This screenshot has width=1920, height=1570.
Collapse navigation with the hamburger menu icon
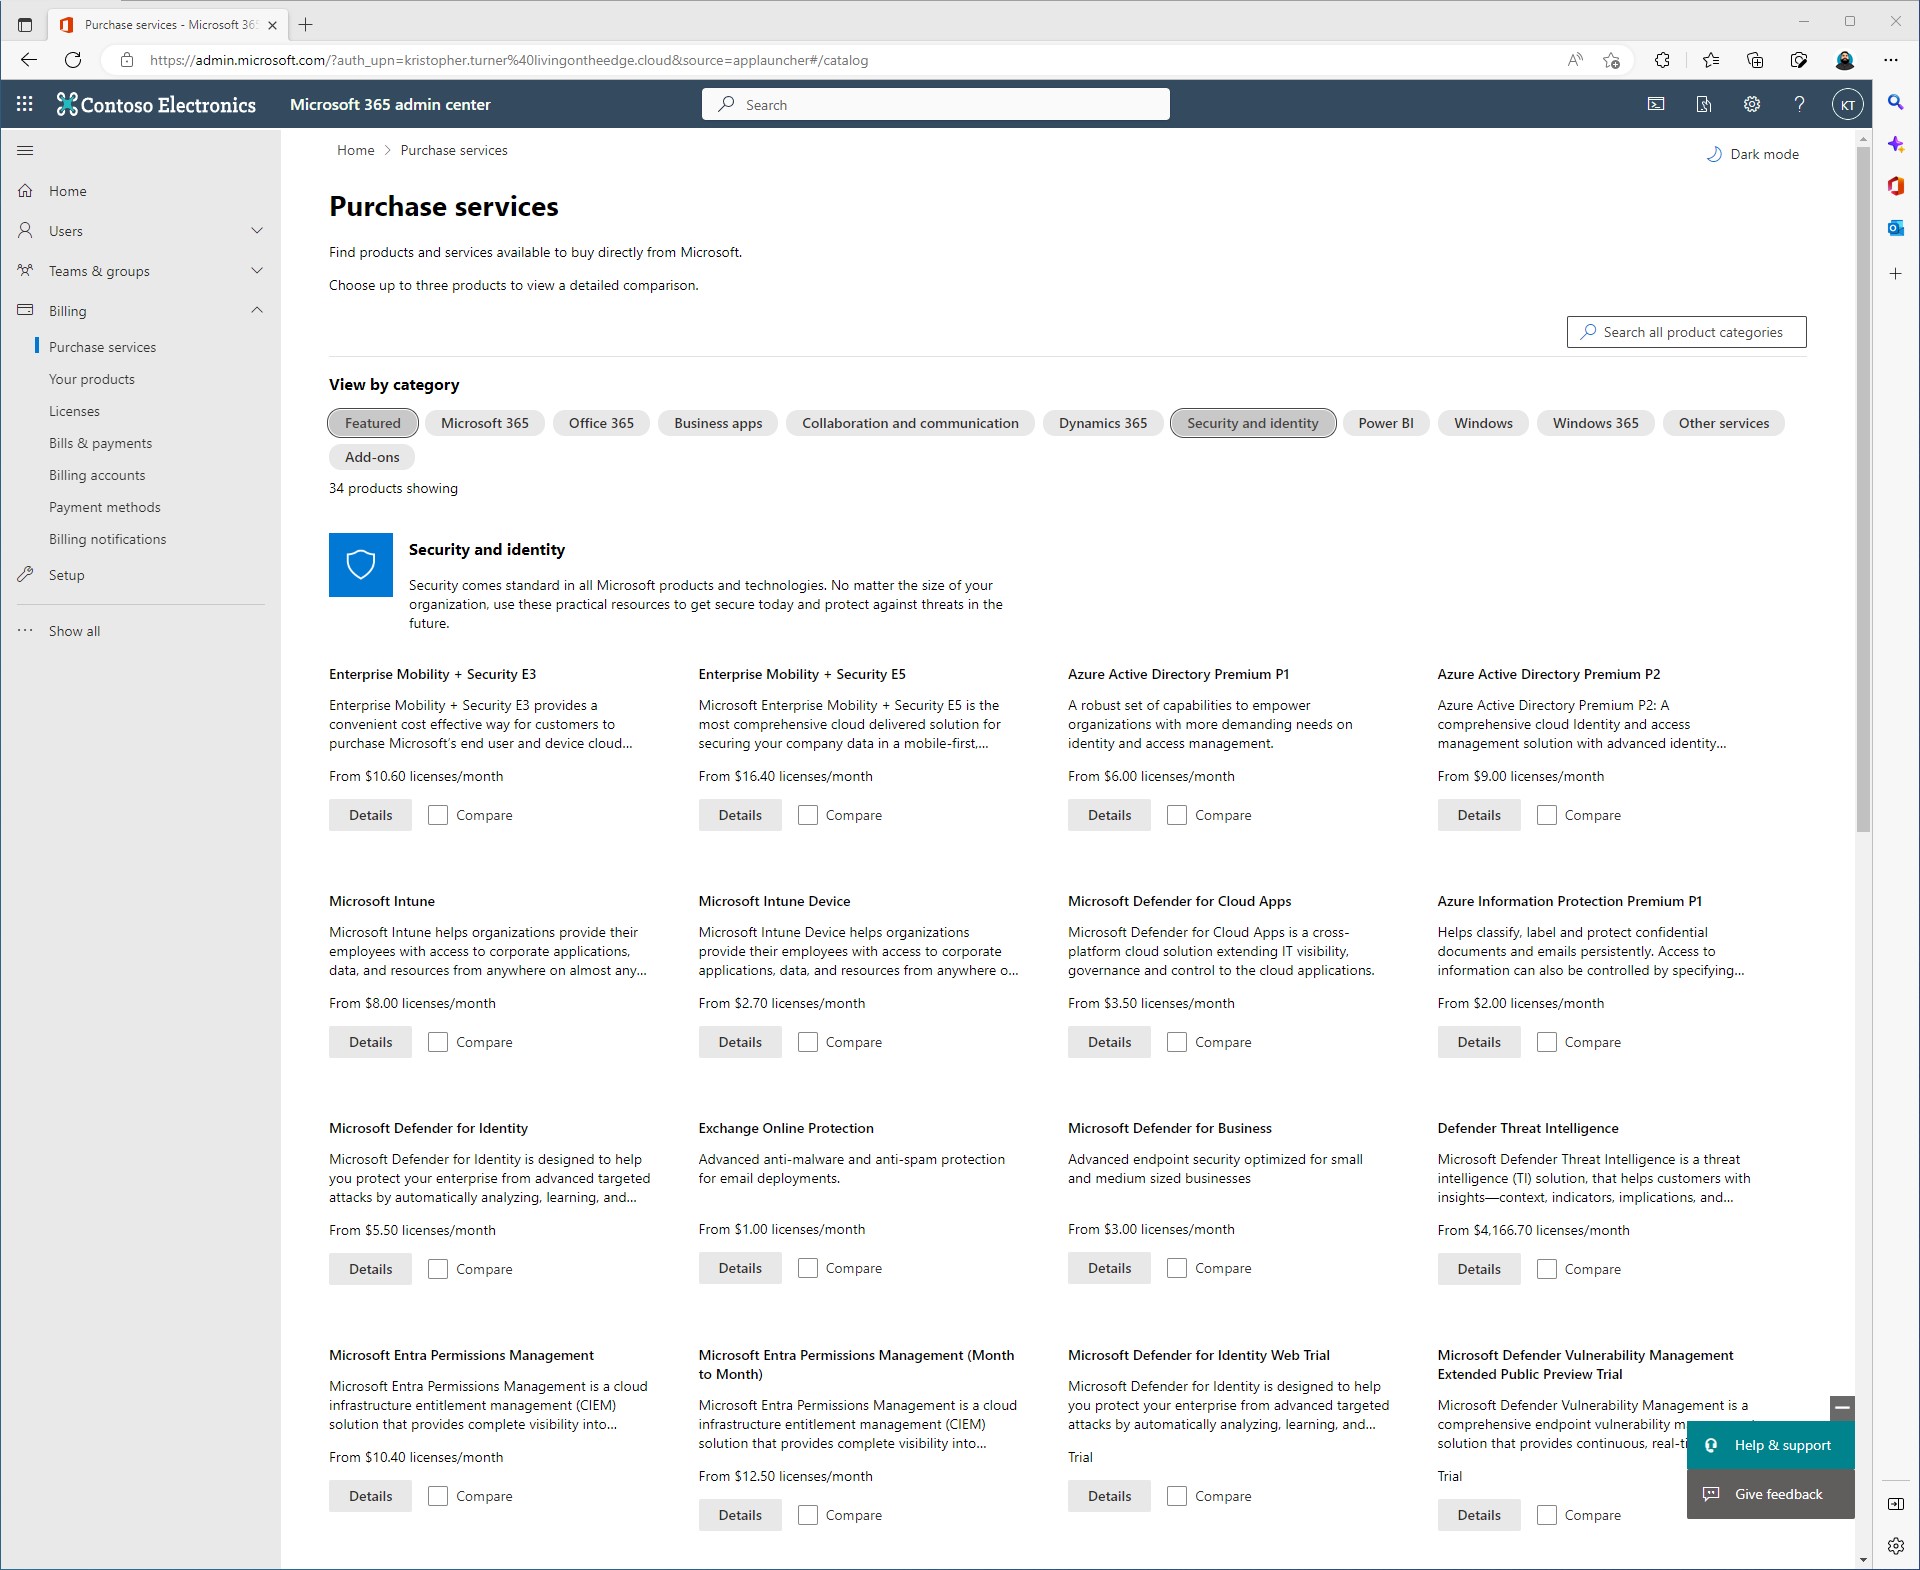25,151
